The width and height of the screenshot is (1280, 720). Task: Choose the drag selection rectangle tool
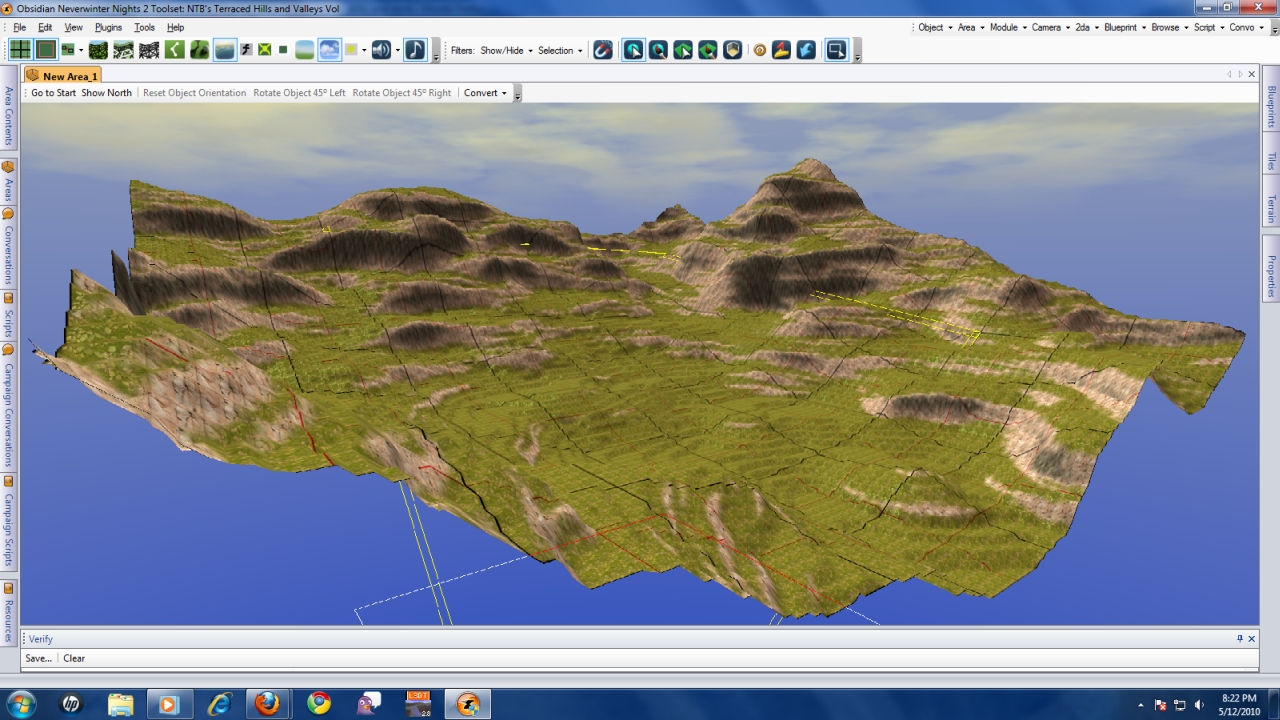point(836,50)
